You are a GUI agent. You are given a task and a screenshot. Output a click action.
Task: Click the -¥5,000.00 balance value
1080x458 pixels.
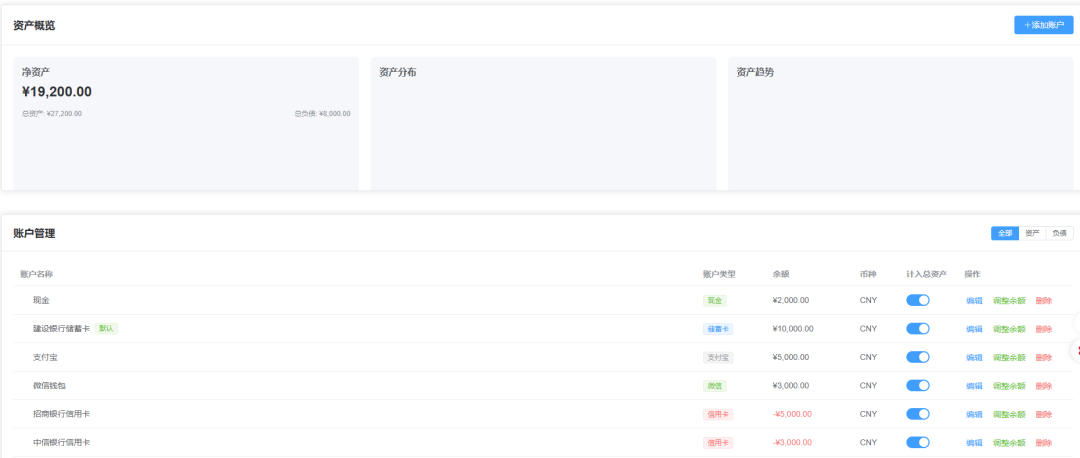792,414
